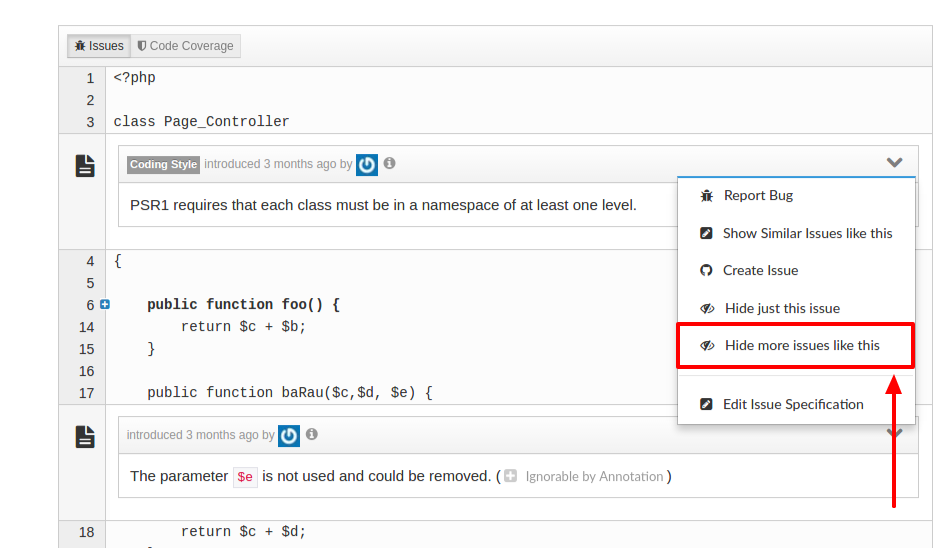Click the author avatar on the unused parameter issue
This screenshot has width=948, height=548.
click(289, 435)
